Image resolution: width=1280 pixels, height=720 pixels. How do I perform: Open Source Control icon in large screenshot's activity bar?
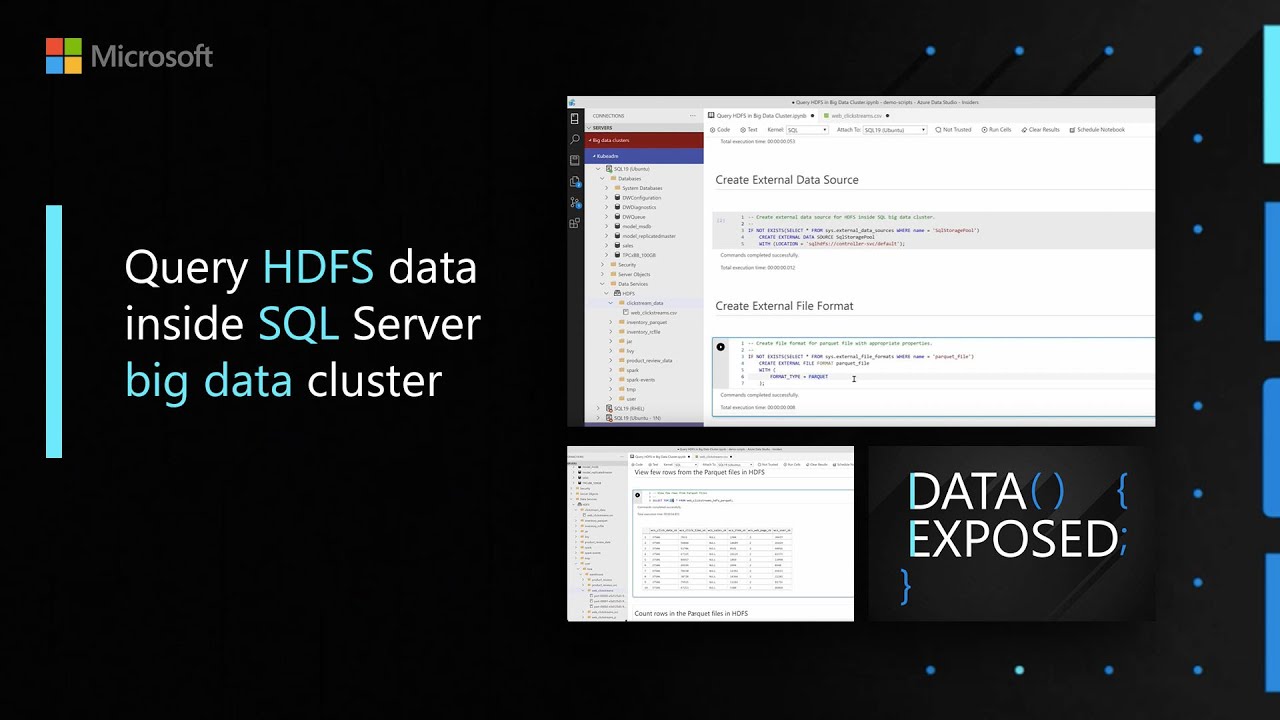[x=575, y=202]
